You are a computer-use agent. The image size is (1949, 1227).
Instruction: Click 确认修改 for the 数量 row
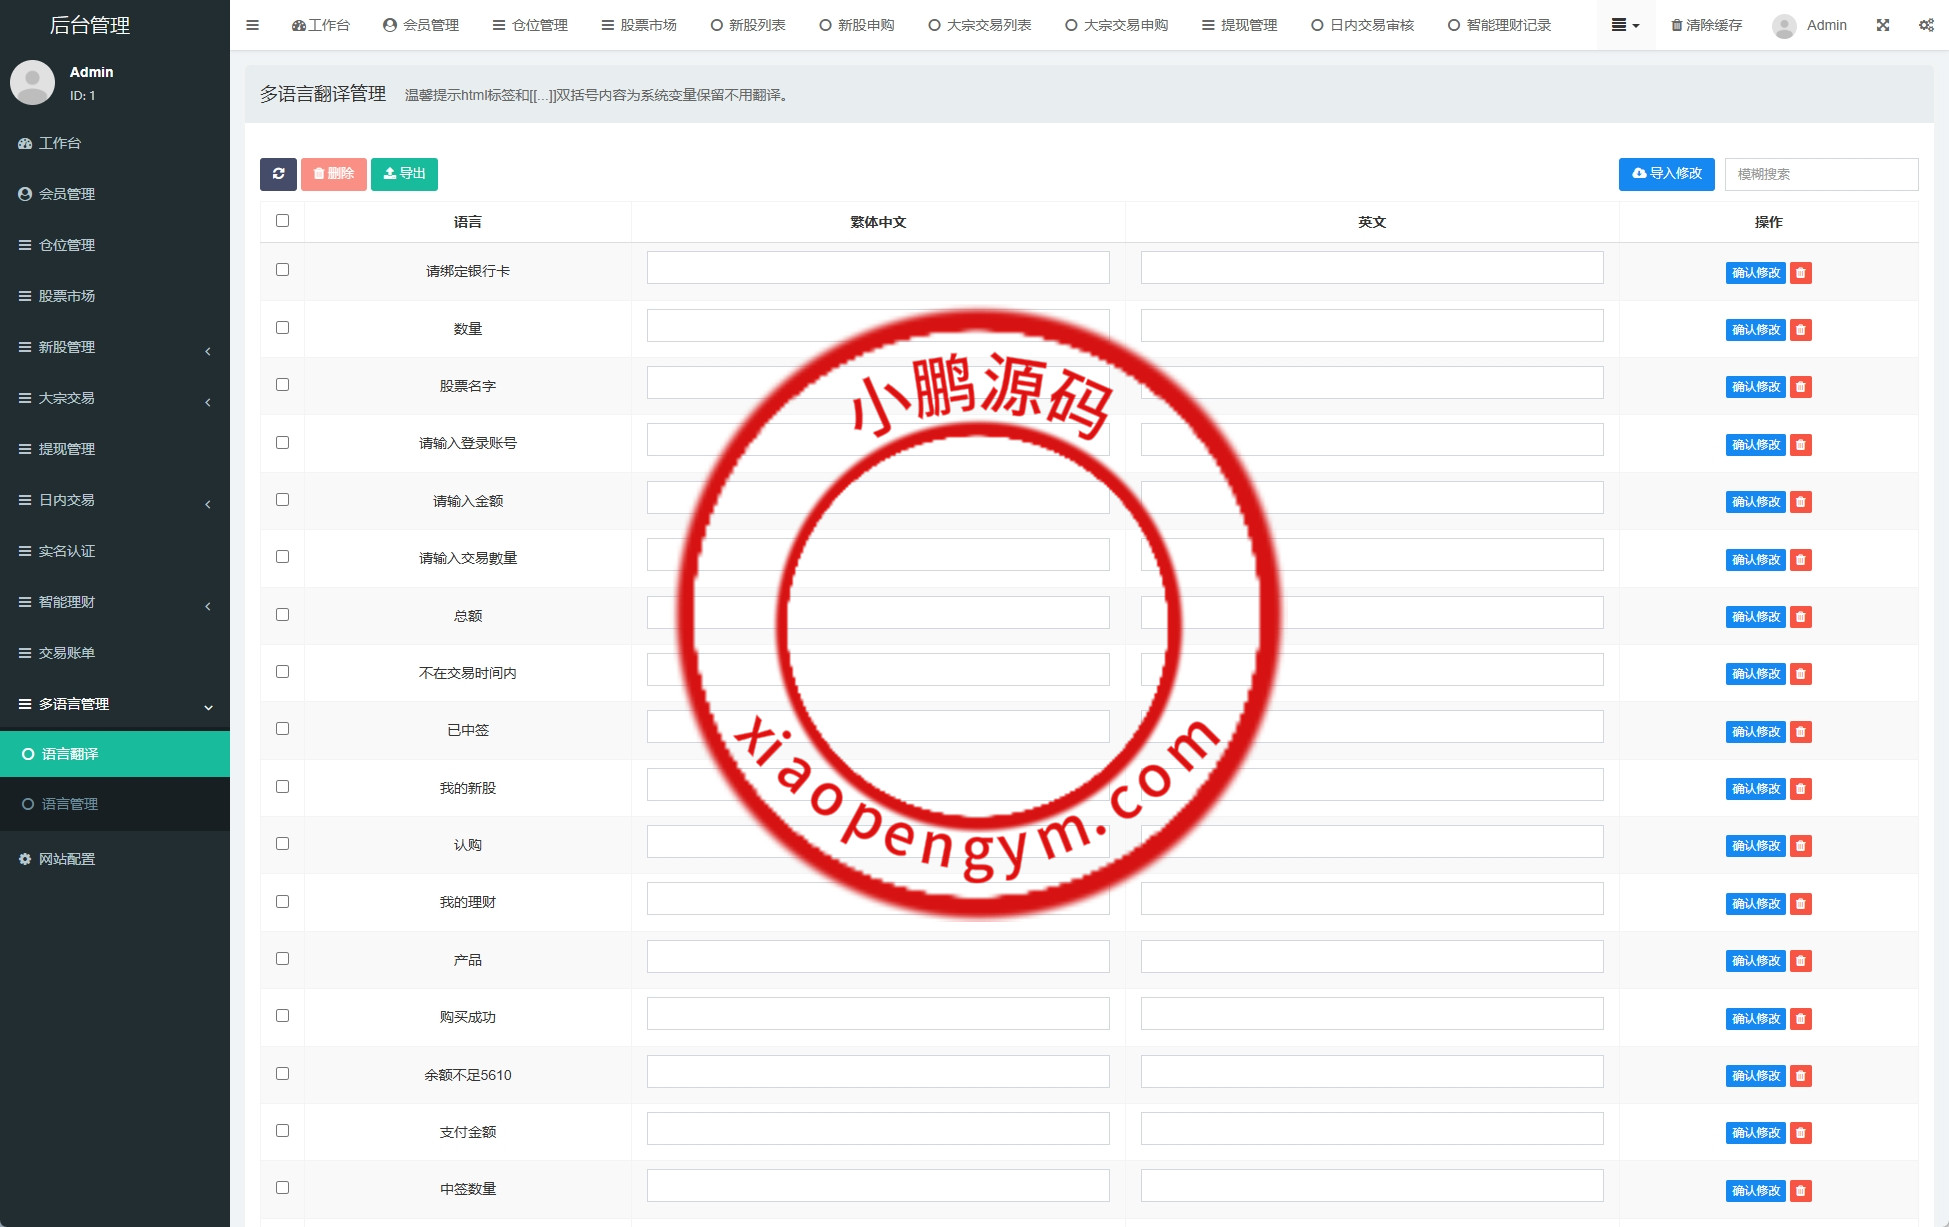click(1756, 330)
